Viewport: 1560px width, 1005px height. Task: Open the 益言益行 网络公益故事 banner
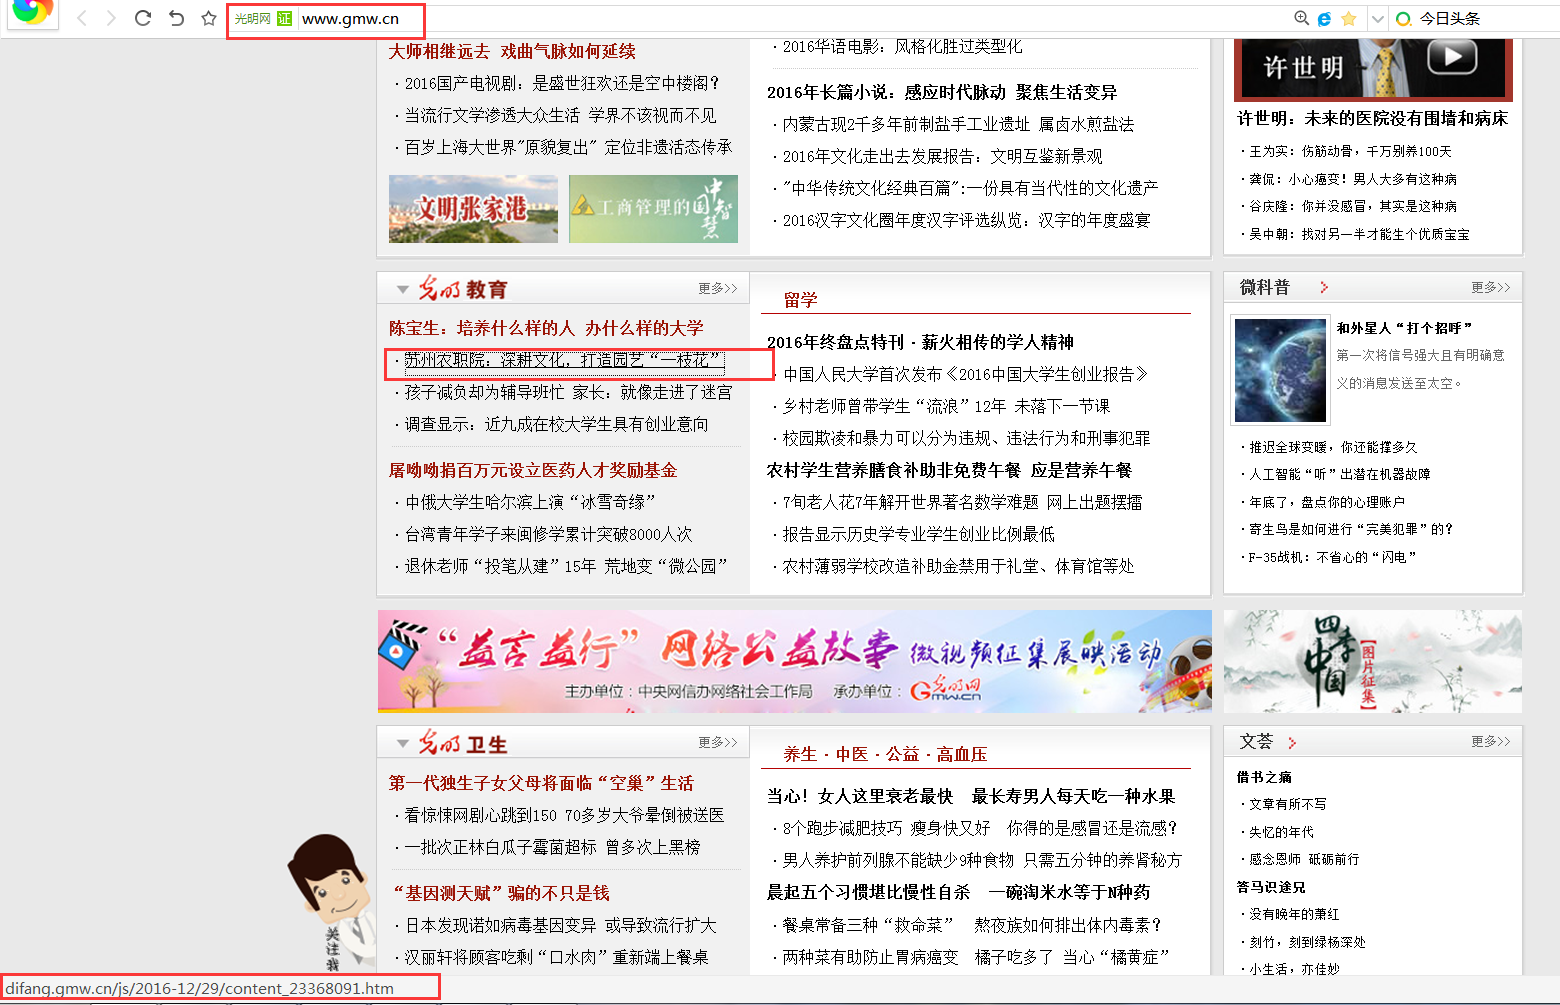pos(794,661)
